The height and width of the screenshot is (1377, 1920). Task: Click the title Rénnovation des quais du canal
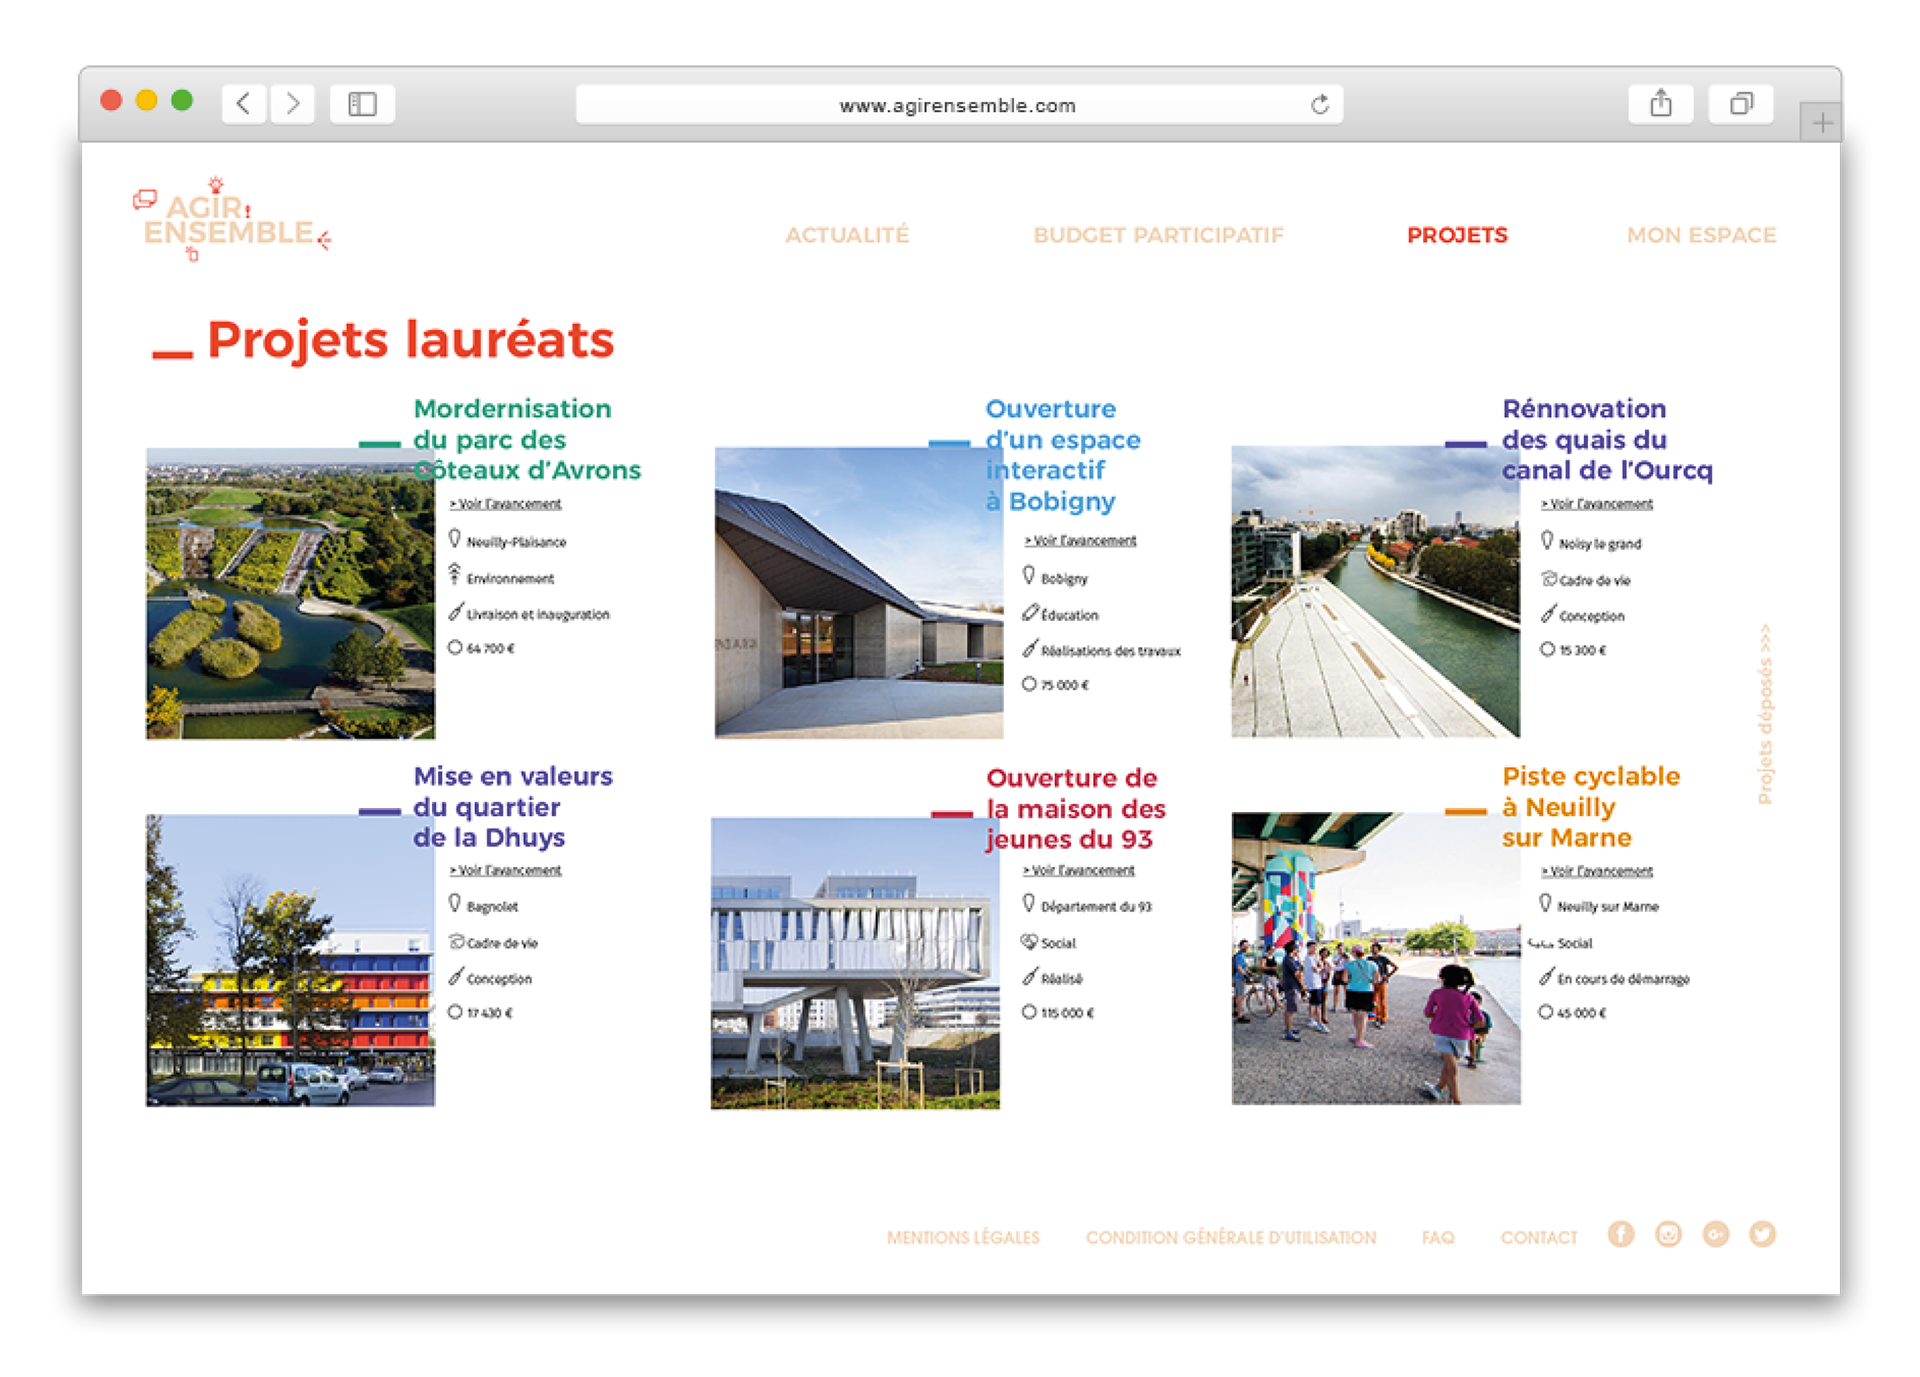tap(1607, 439)
